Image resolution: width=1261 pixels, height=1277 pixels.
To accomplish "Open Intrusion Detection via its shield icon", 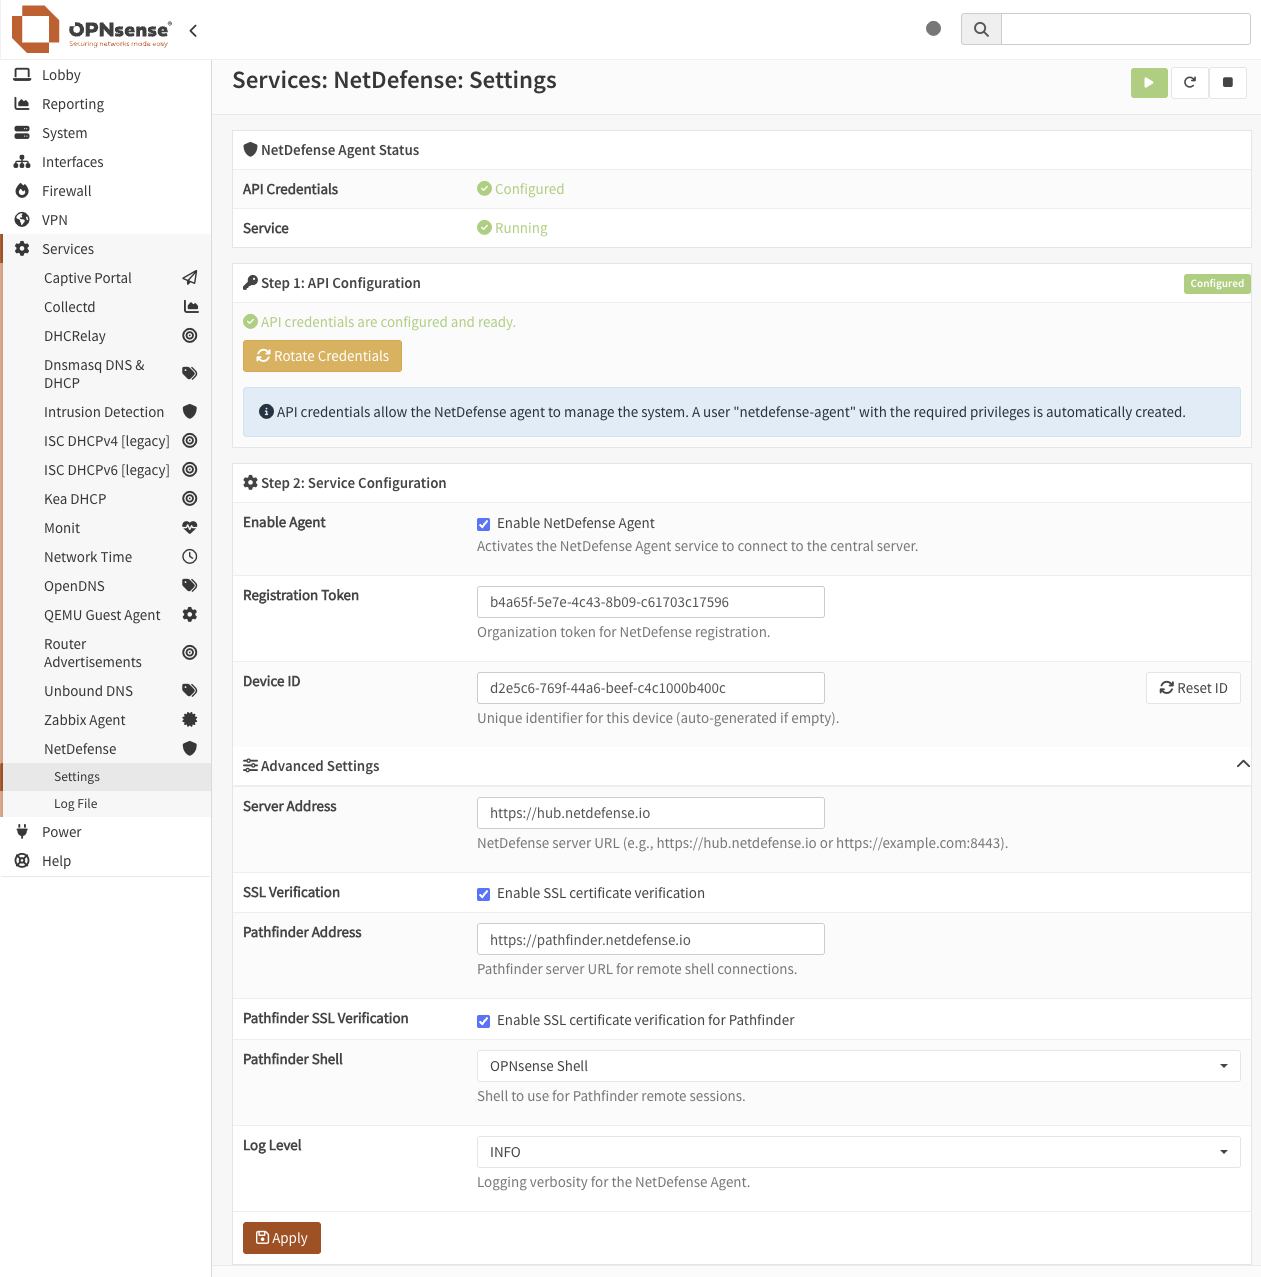I will tap(190, 411).
